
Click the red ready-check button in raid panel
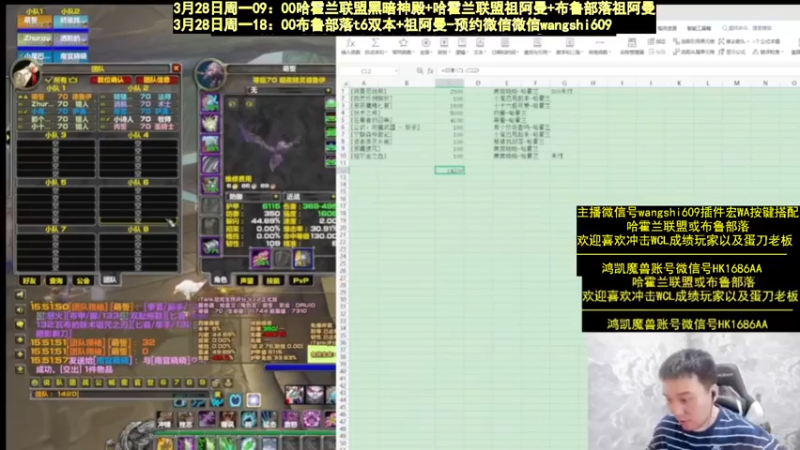(111, 80)
